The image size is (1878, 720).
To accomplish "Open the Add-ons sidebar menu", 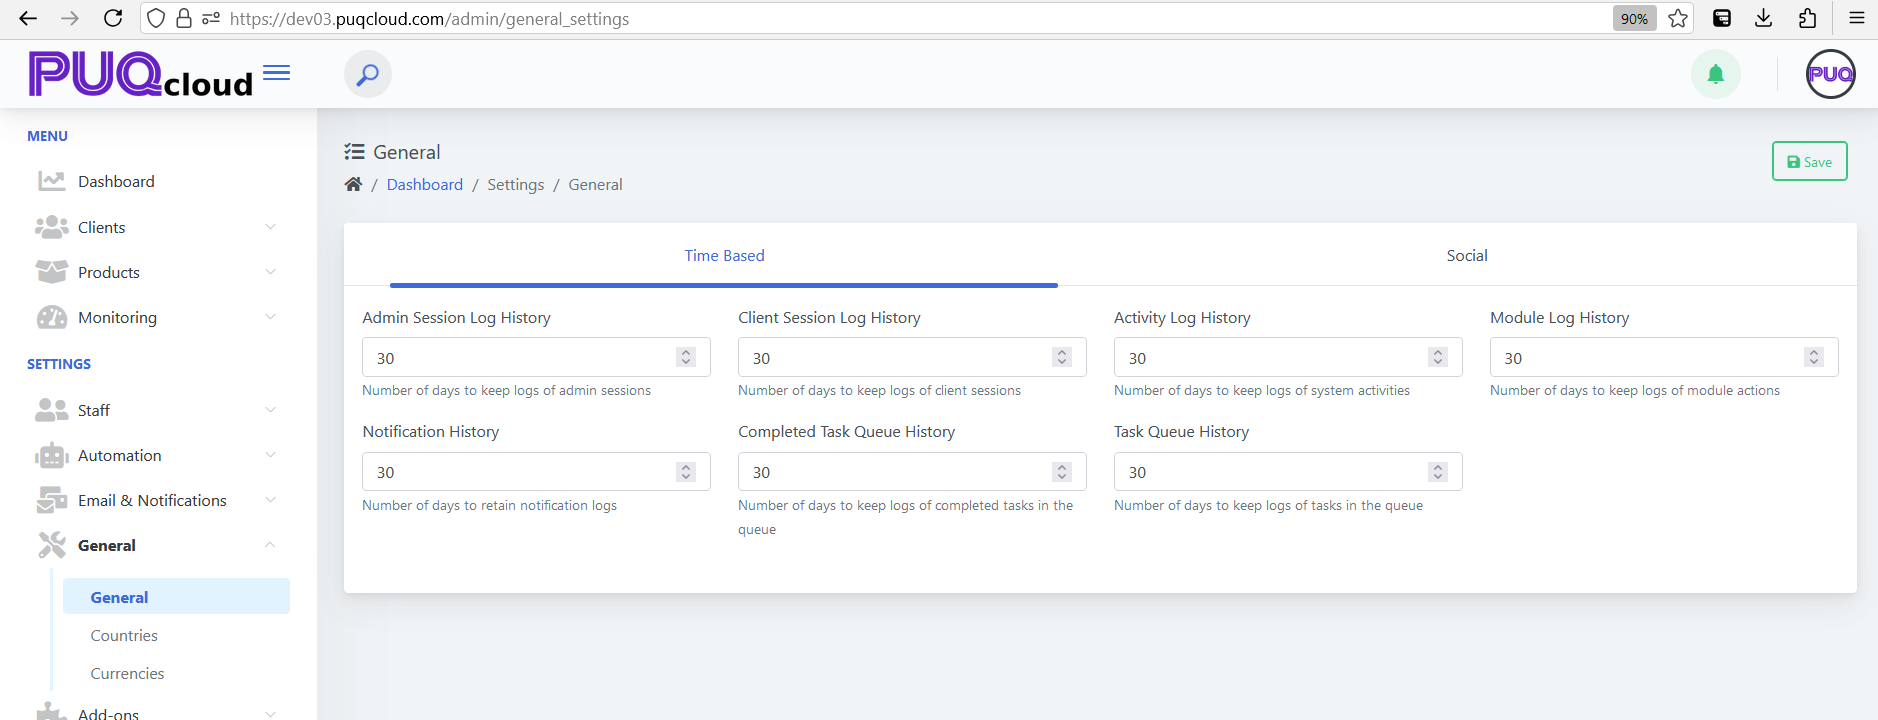I will point(108,713).
